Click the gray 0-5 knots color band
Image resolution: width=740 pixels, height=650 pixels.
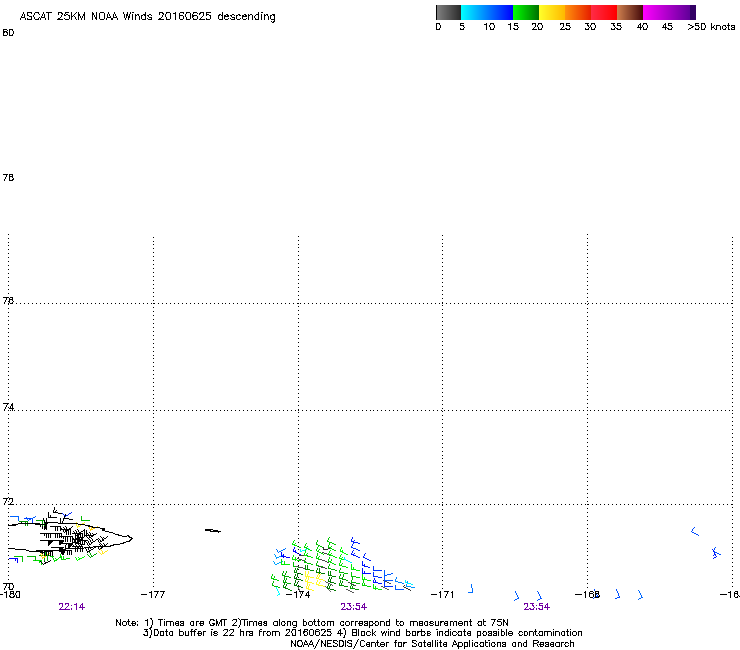click(449, 12)
